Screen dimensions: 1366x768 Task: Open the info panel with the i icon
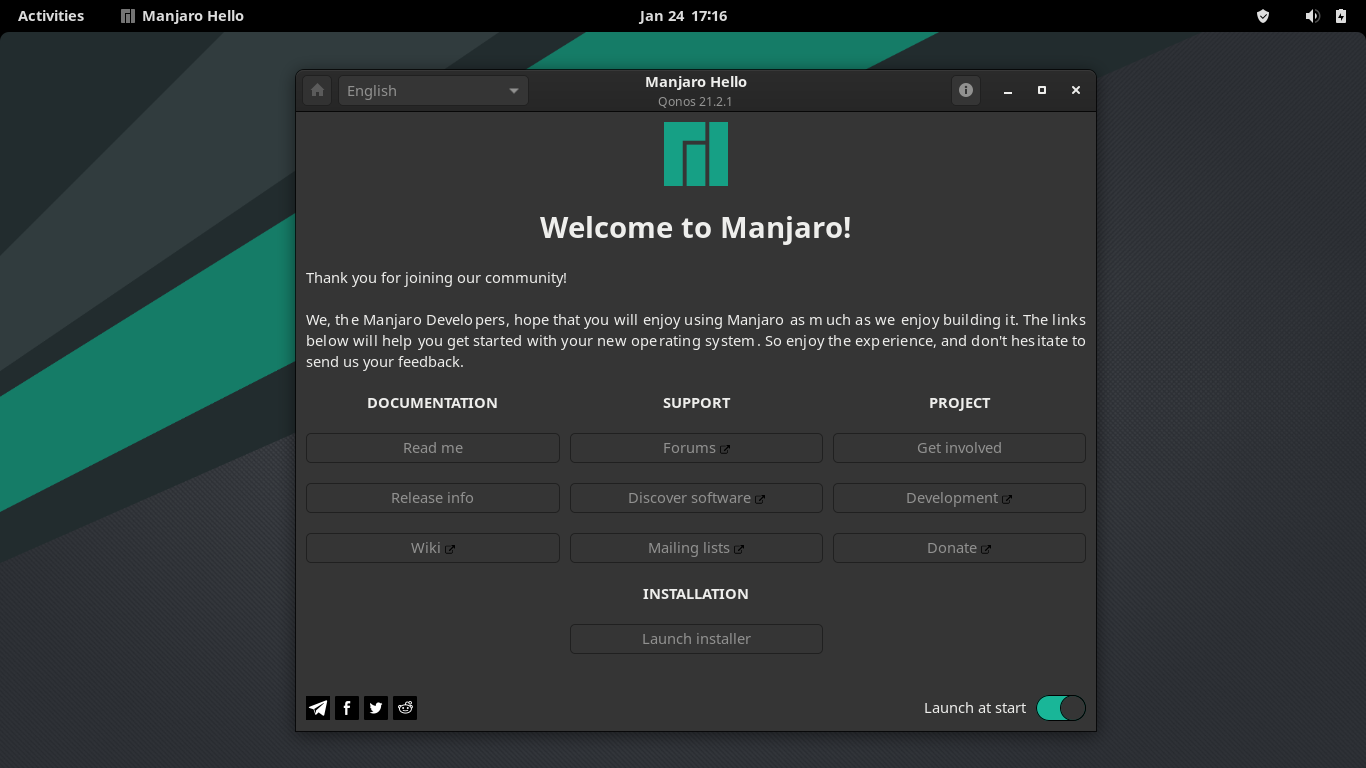[x=965, y=90]
